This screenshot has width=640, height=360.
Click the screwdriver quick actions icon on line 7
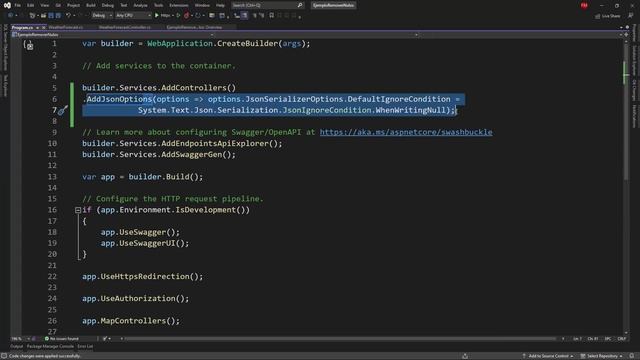coord(62,110)
